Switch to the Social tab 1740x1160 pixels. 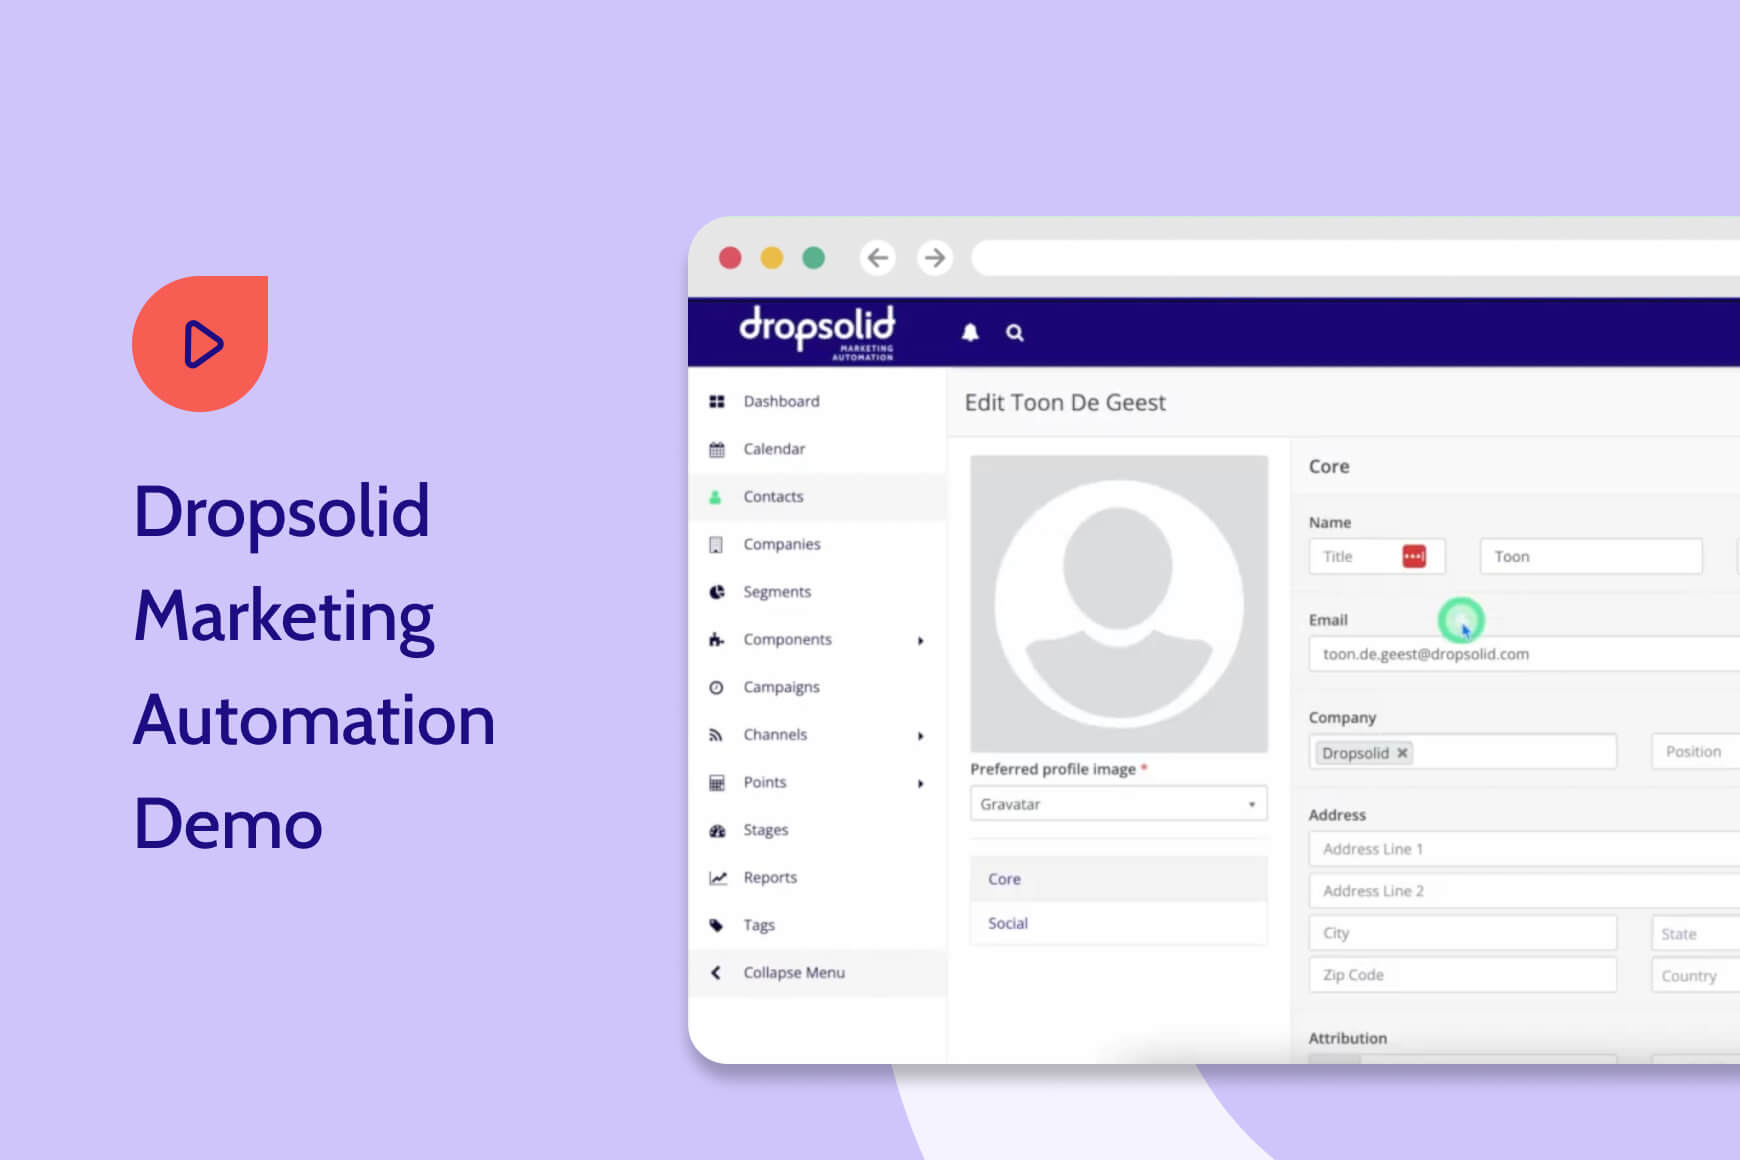coord(1118,923)
